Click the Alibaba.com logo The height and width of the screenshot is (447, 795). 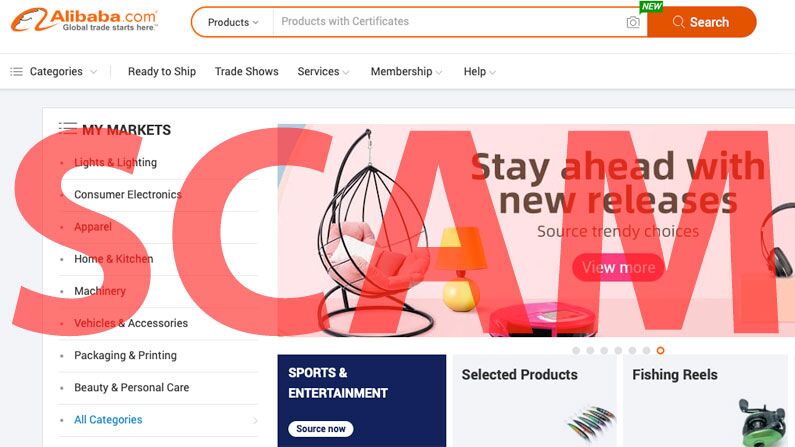pyautogui.click(x=84, y=20)
